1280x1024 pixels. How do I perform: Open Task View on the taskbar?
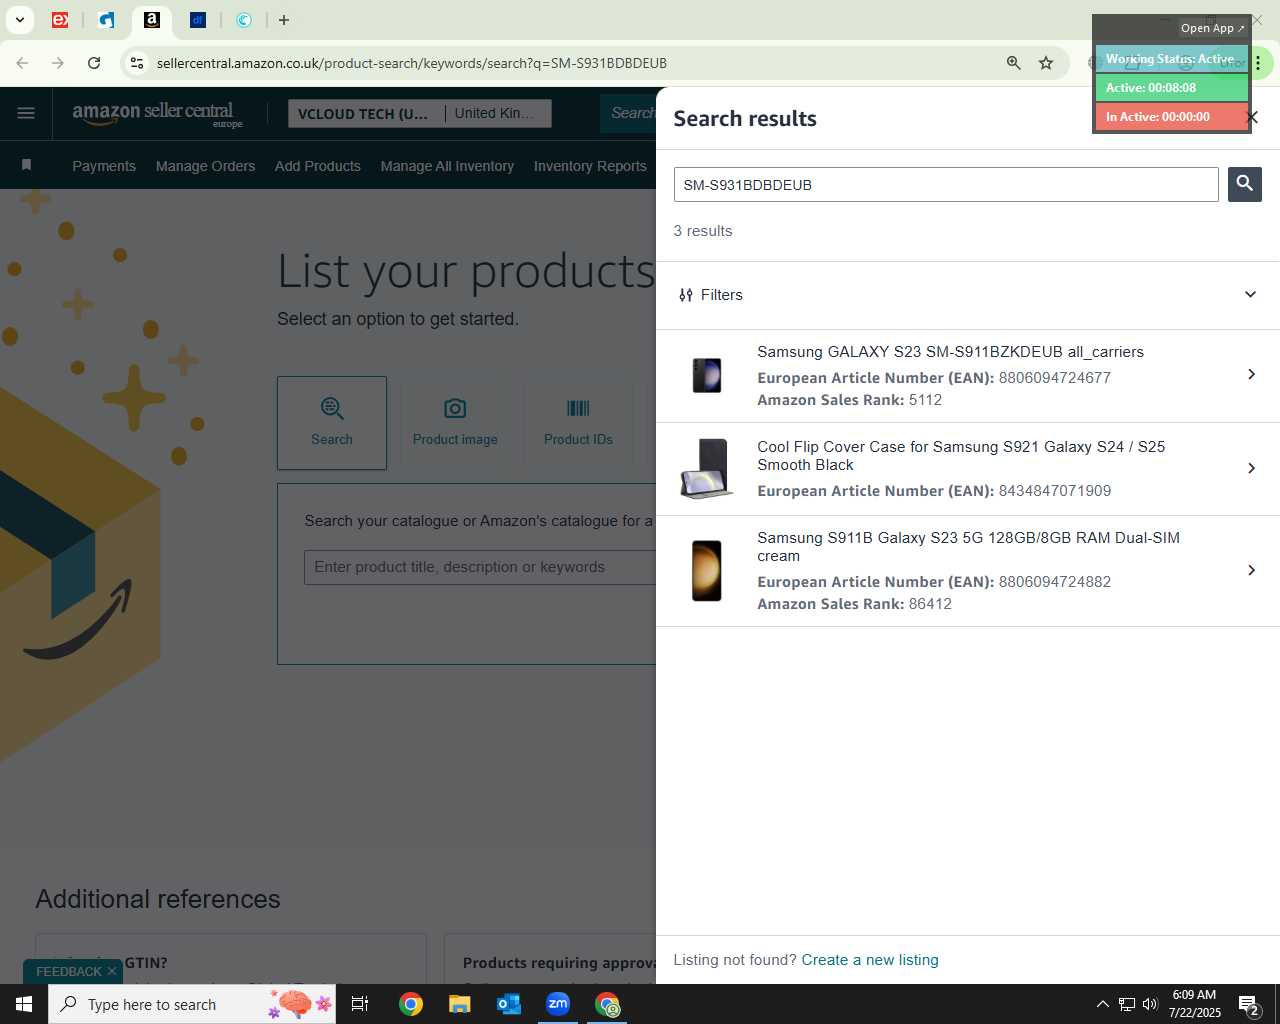click(360, 1004)
